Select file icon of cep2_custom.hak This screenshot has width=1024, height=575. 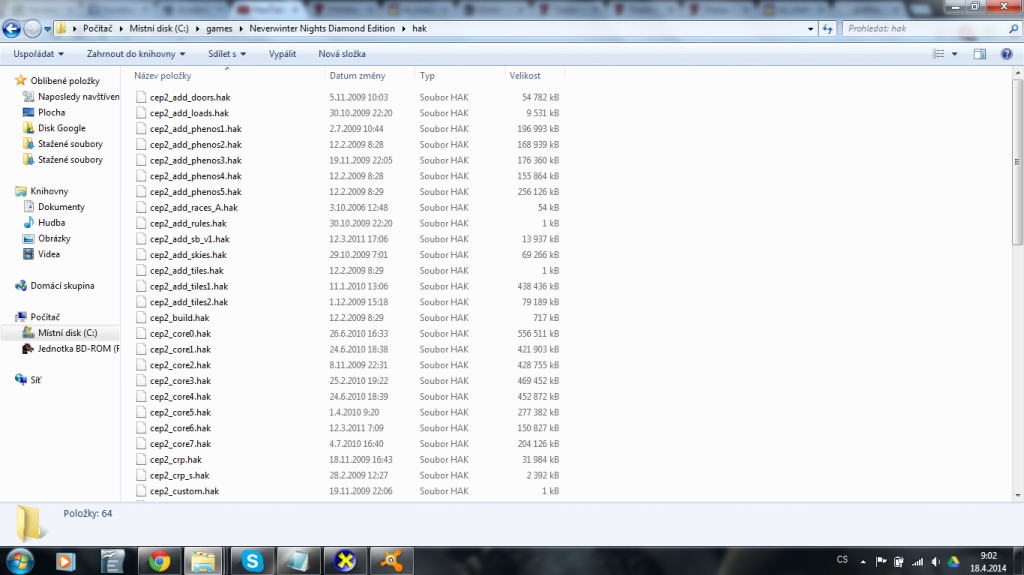[141, 491]
